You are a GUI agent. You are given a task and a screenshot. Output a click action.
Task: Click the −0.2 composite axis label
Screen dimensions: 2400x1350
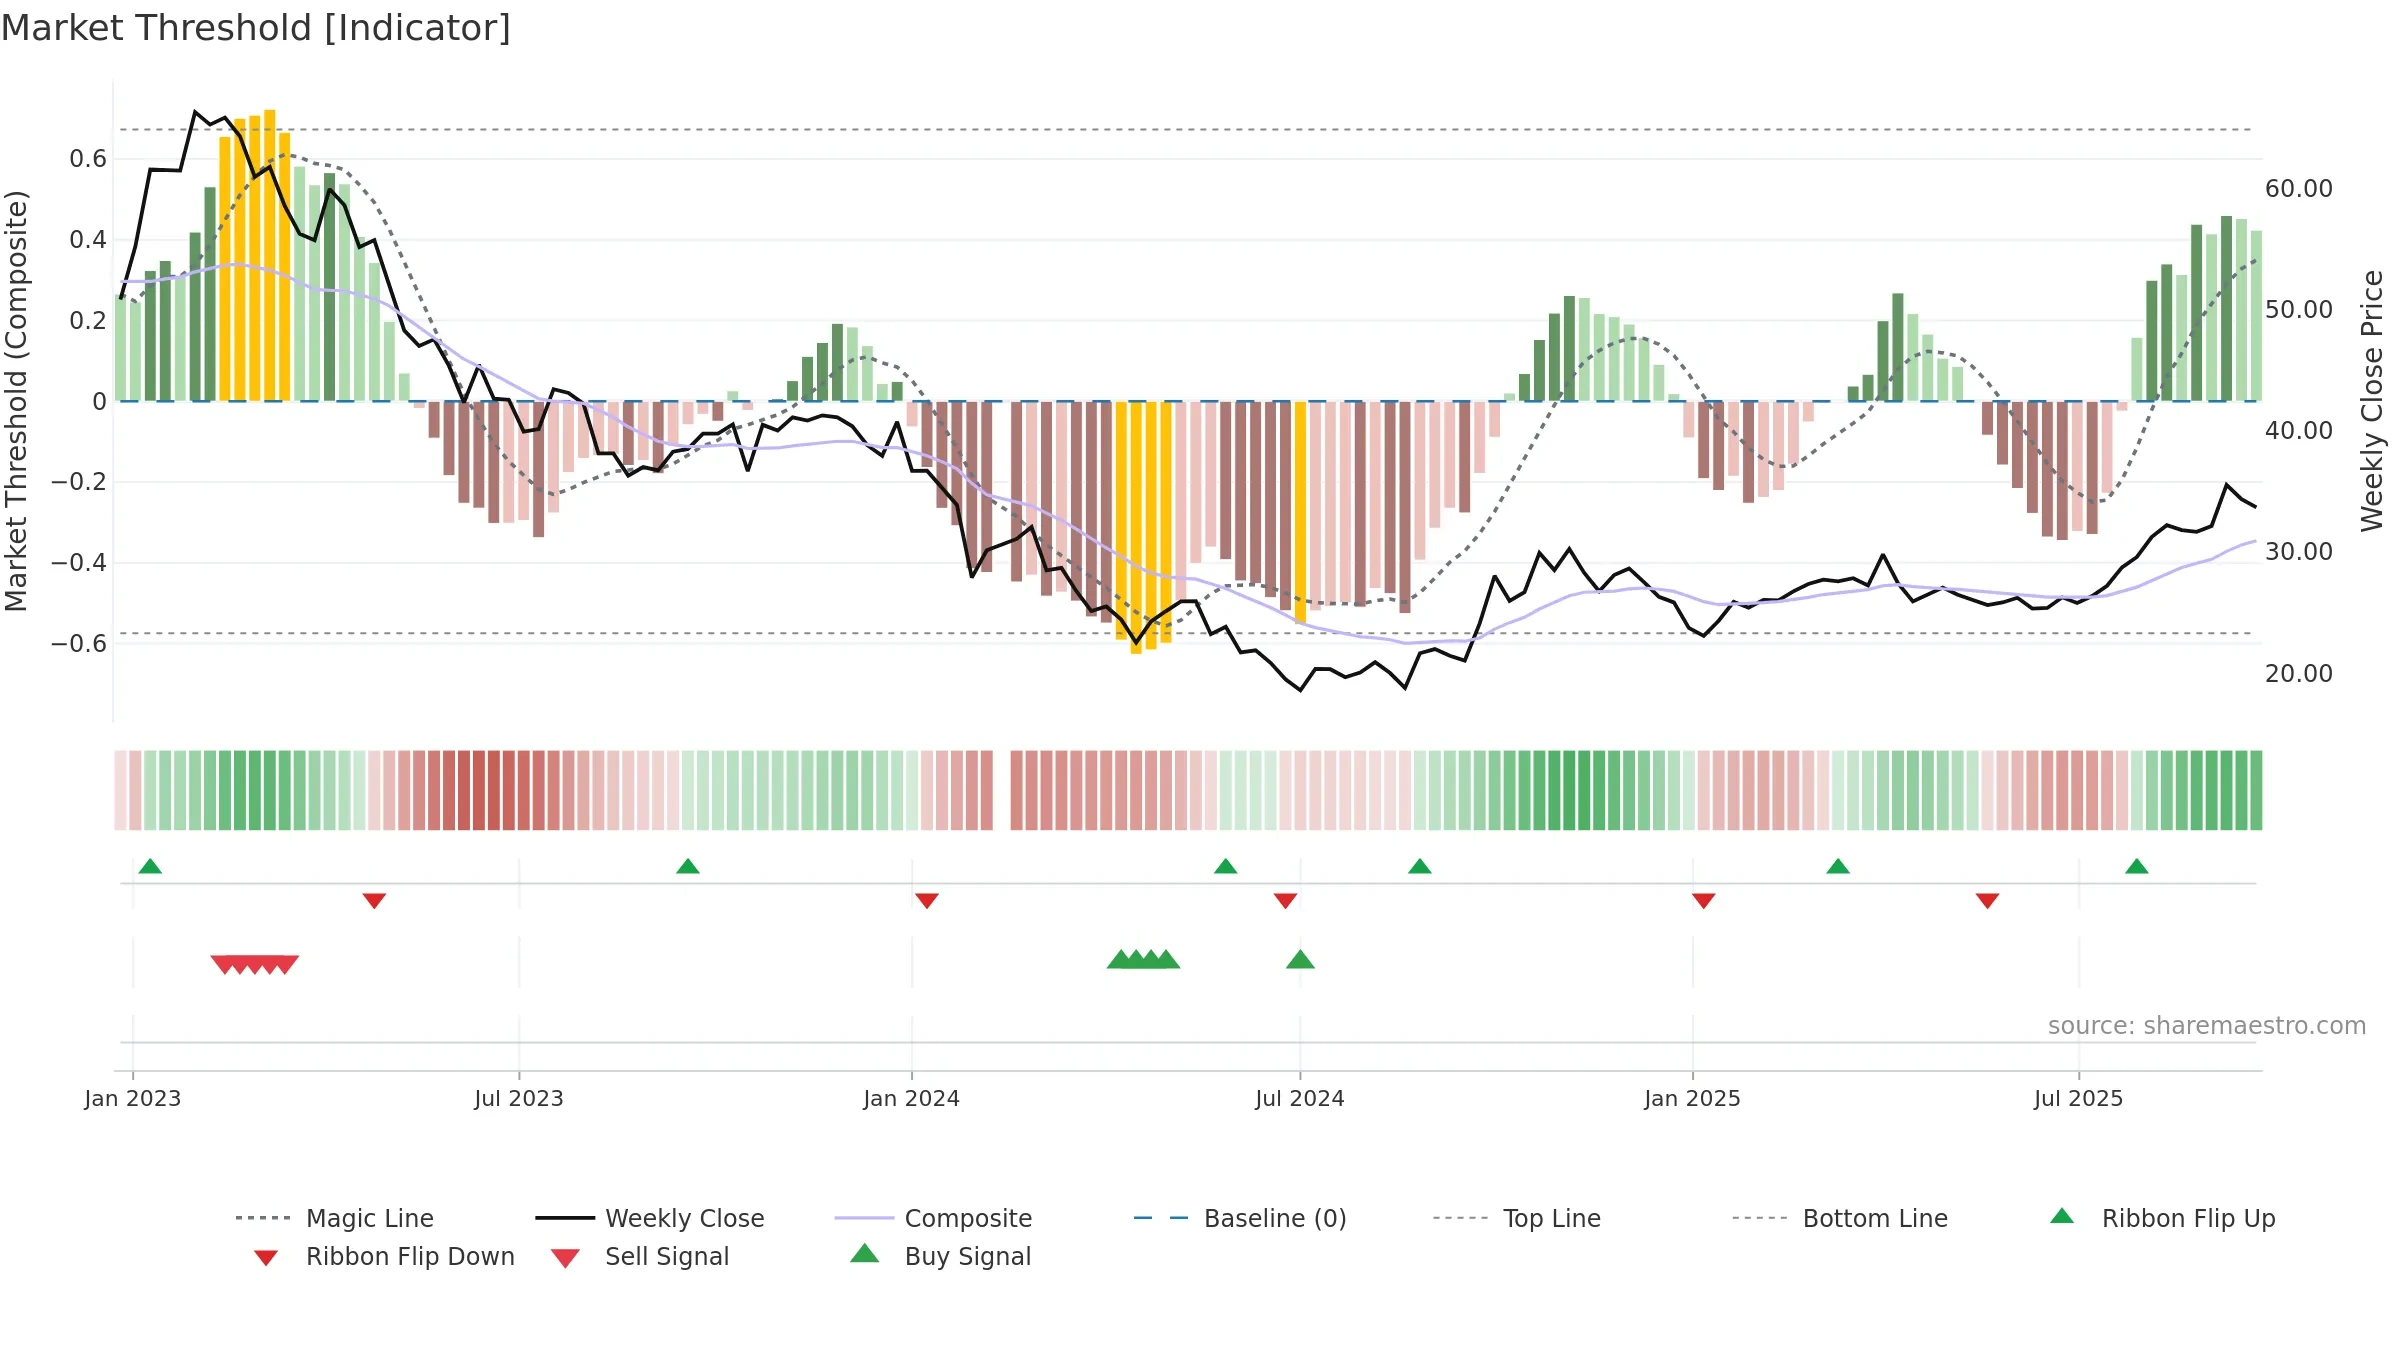click(79, 482)
